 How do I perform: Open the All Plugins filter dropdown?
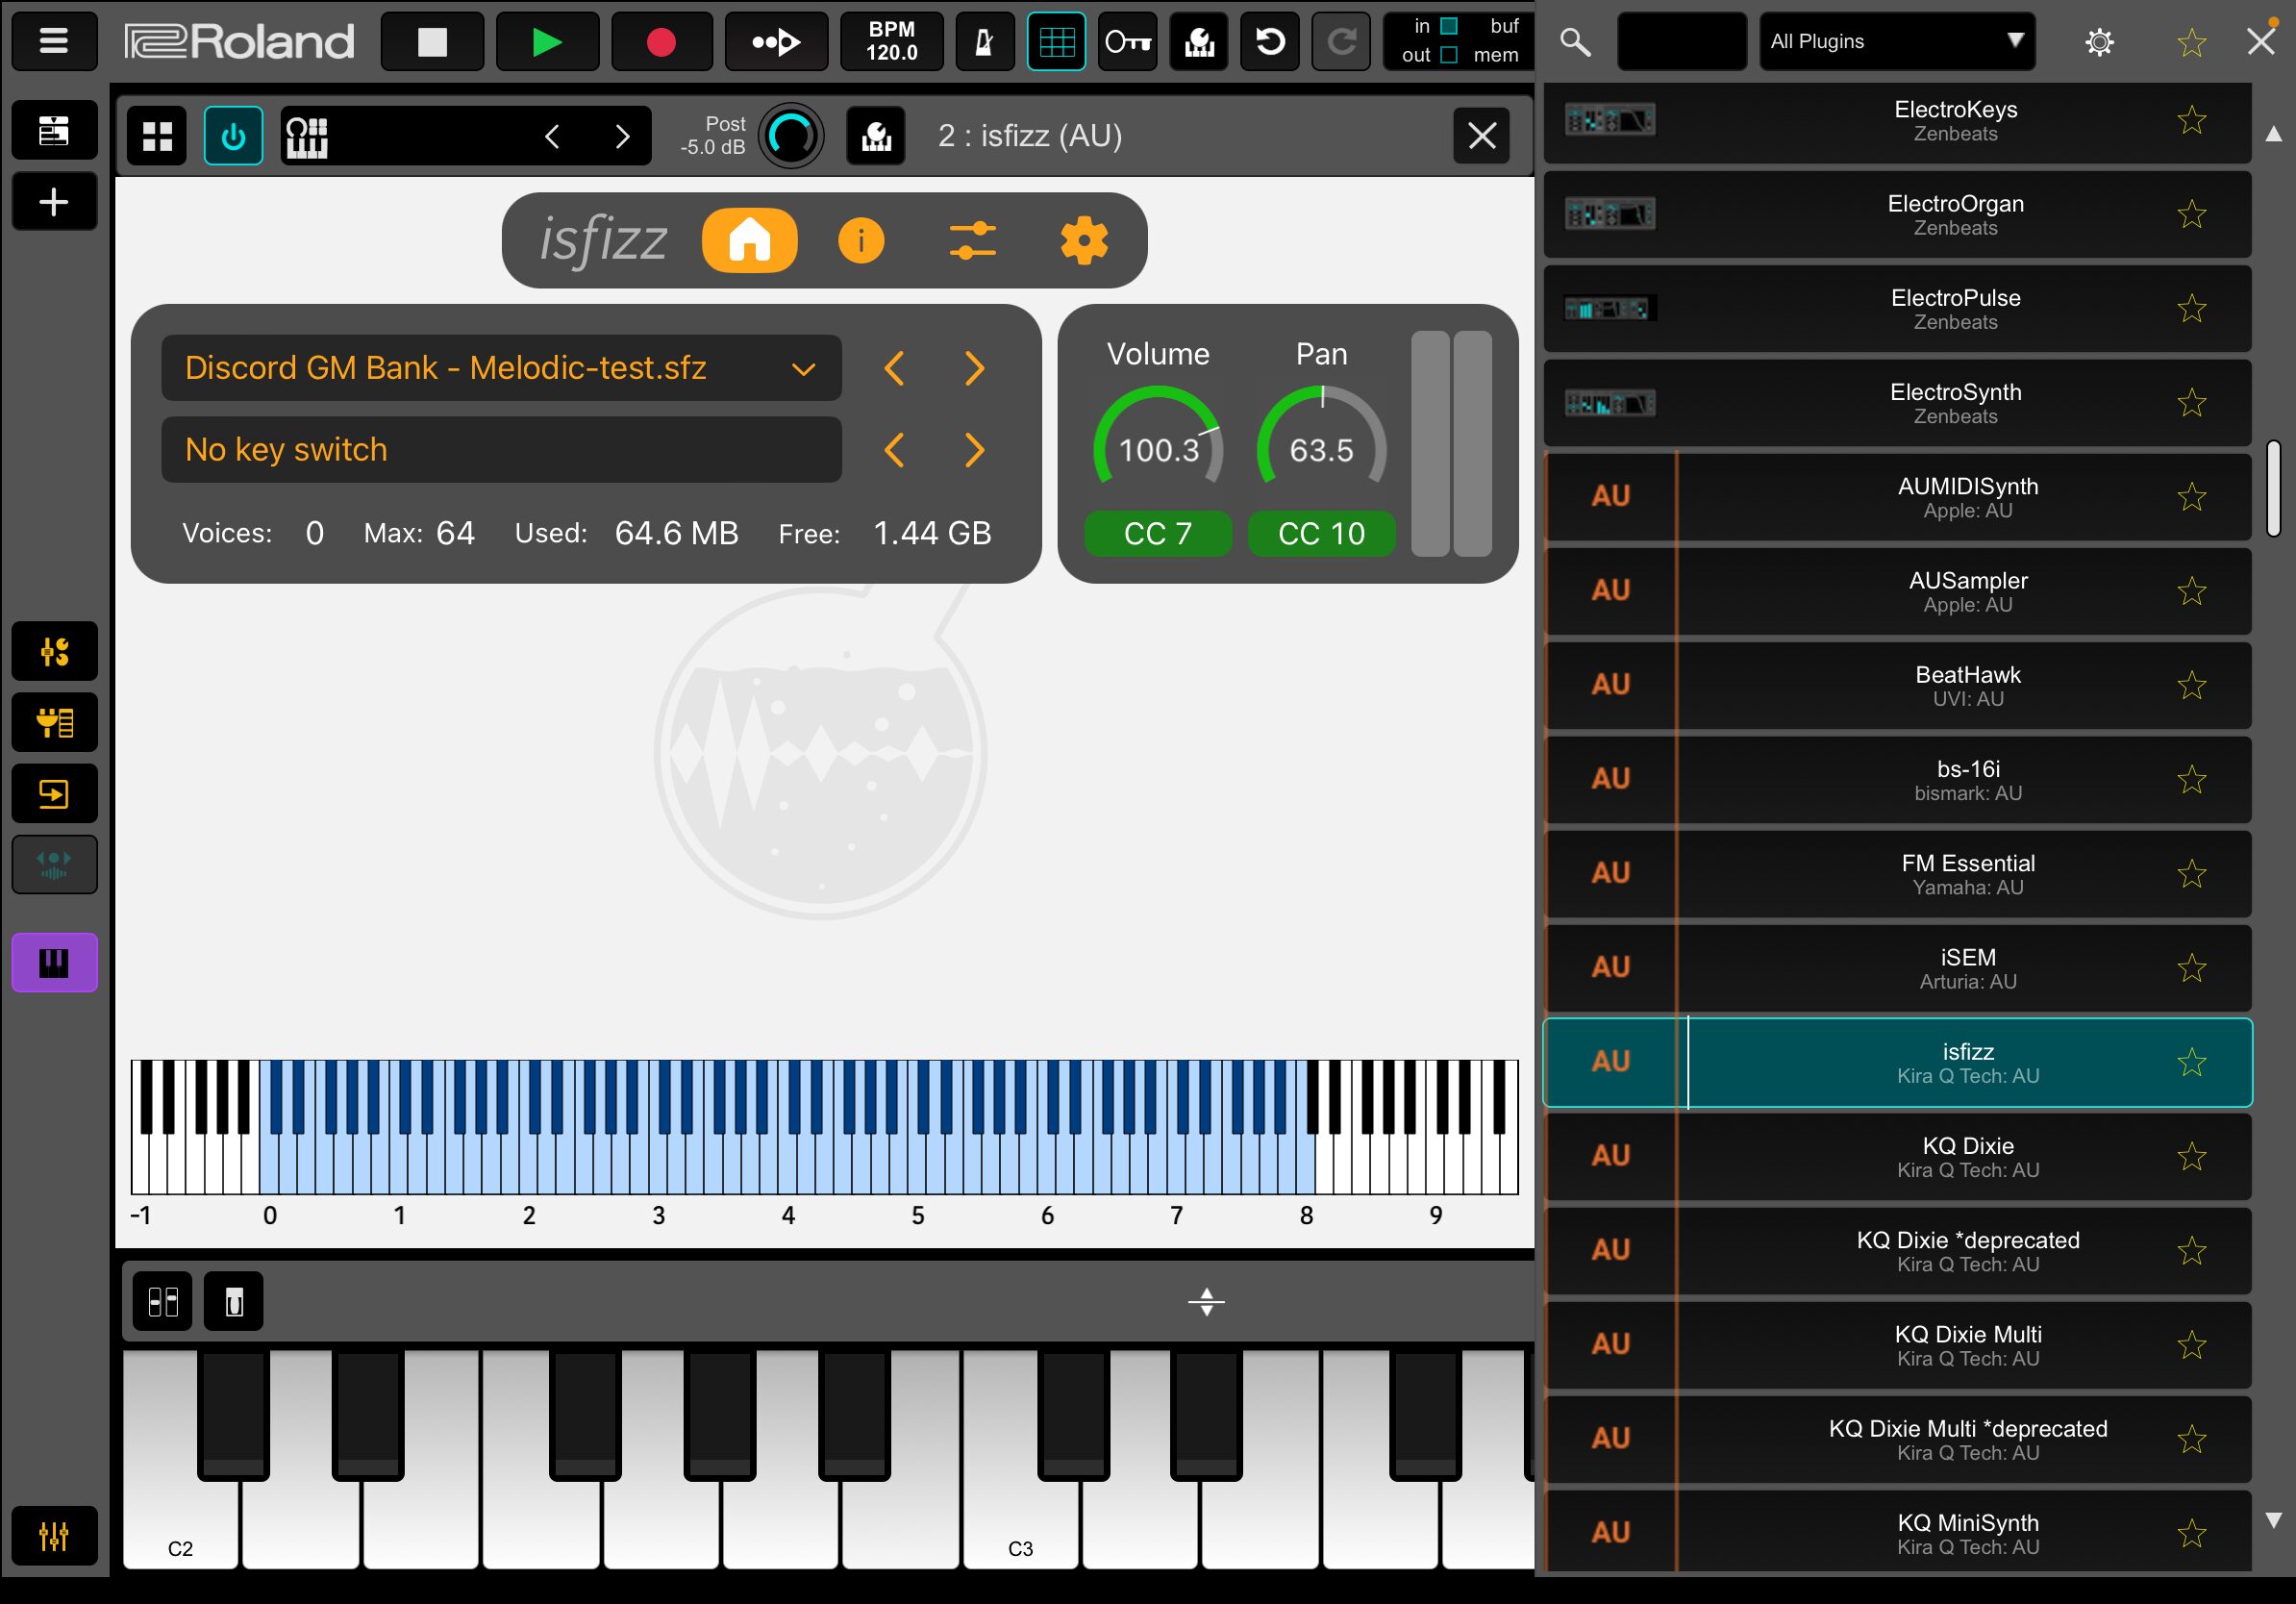pos(1897,41)
